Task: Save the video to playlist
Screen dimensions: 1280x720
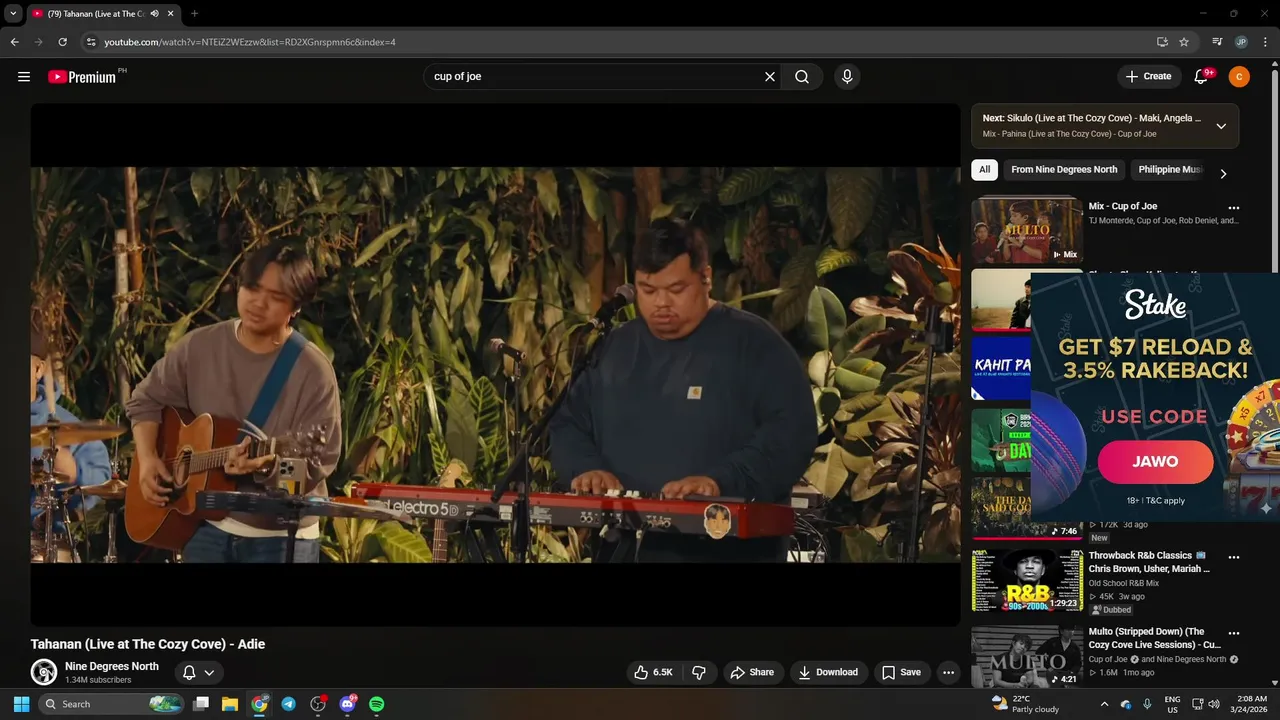Action: 900,672
